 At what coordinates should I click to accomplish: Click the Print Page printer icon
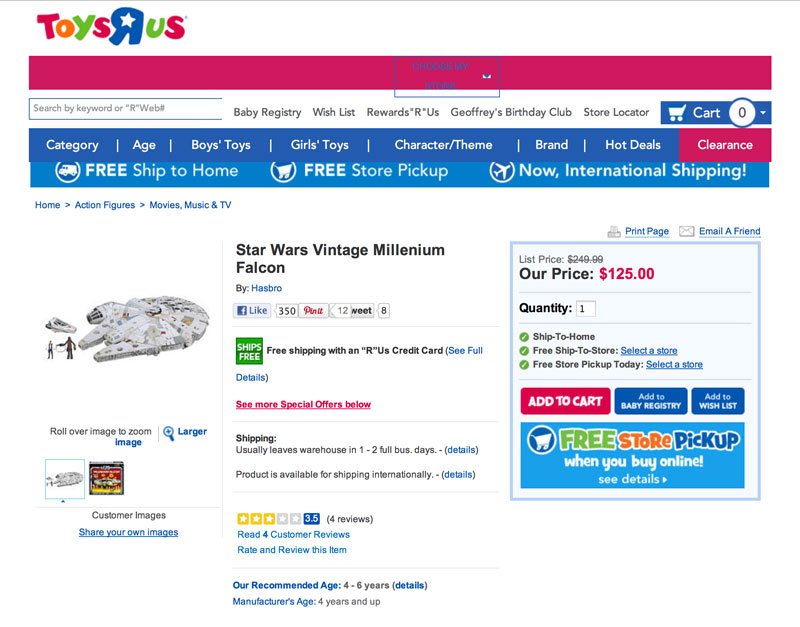click(x=614, y=231)
